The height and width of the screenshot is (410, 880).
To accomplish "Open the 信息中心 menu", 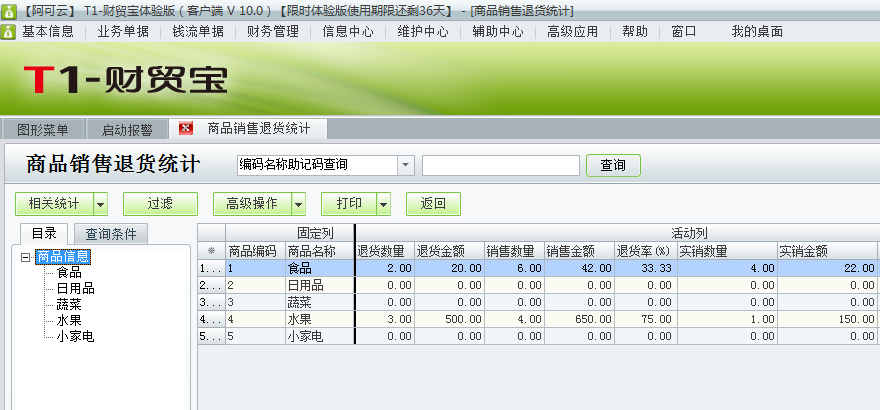I will (x=348, y=32).
